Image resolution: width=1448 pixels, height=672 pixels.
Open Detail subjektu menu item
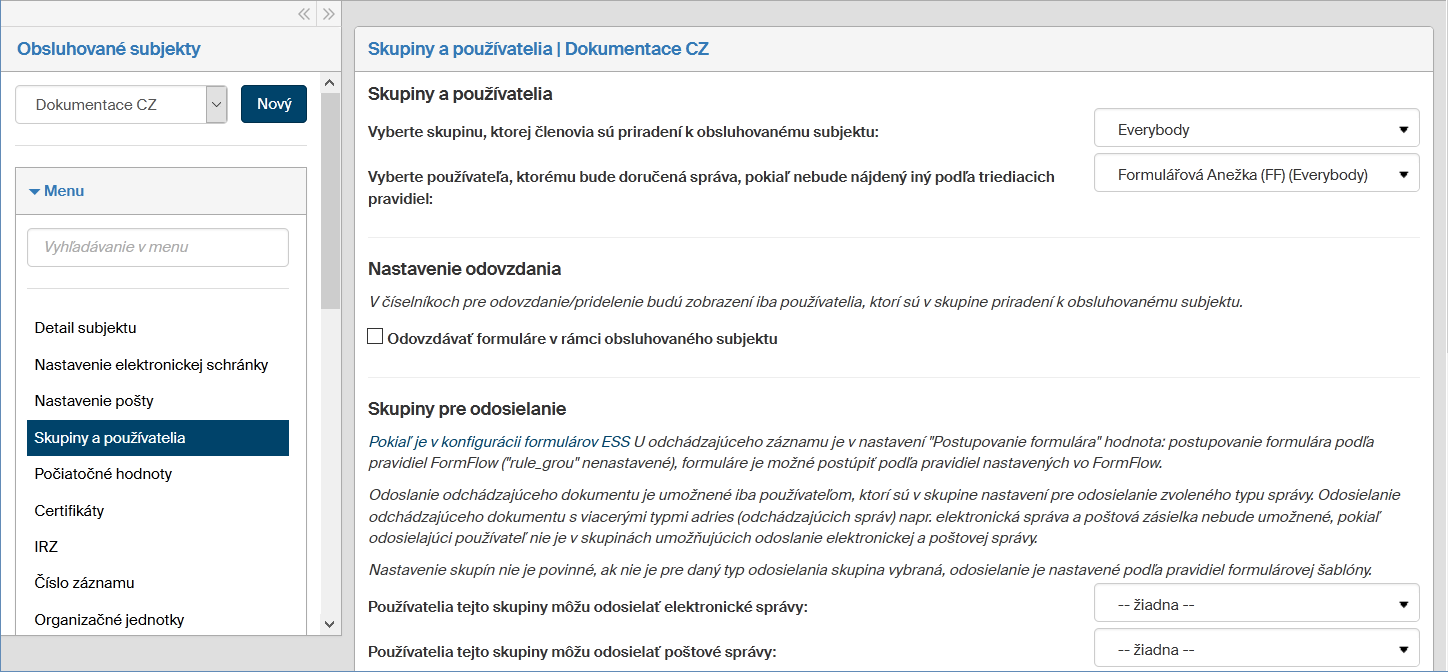[x=86, y=328]
